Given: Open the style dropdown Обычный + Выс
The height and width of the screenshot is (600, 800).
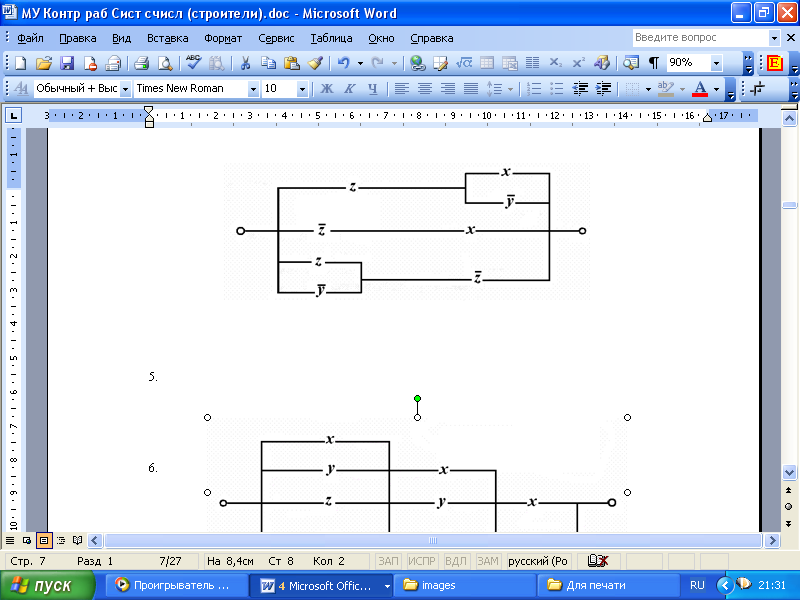Looking at the screenshot, I should pos(125,89).
